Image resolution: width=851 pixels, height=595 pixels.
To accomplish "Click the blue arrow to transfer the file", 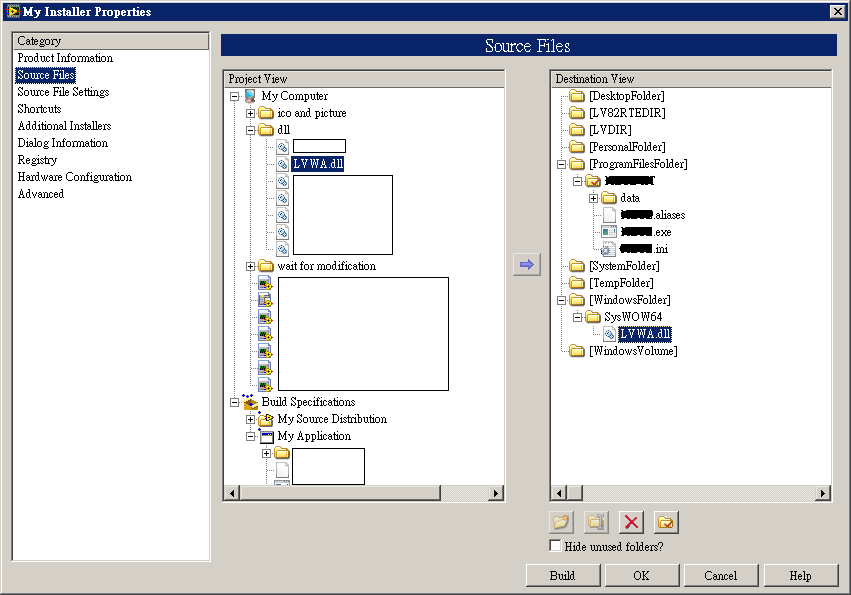I will pos(527,263).
